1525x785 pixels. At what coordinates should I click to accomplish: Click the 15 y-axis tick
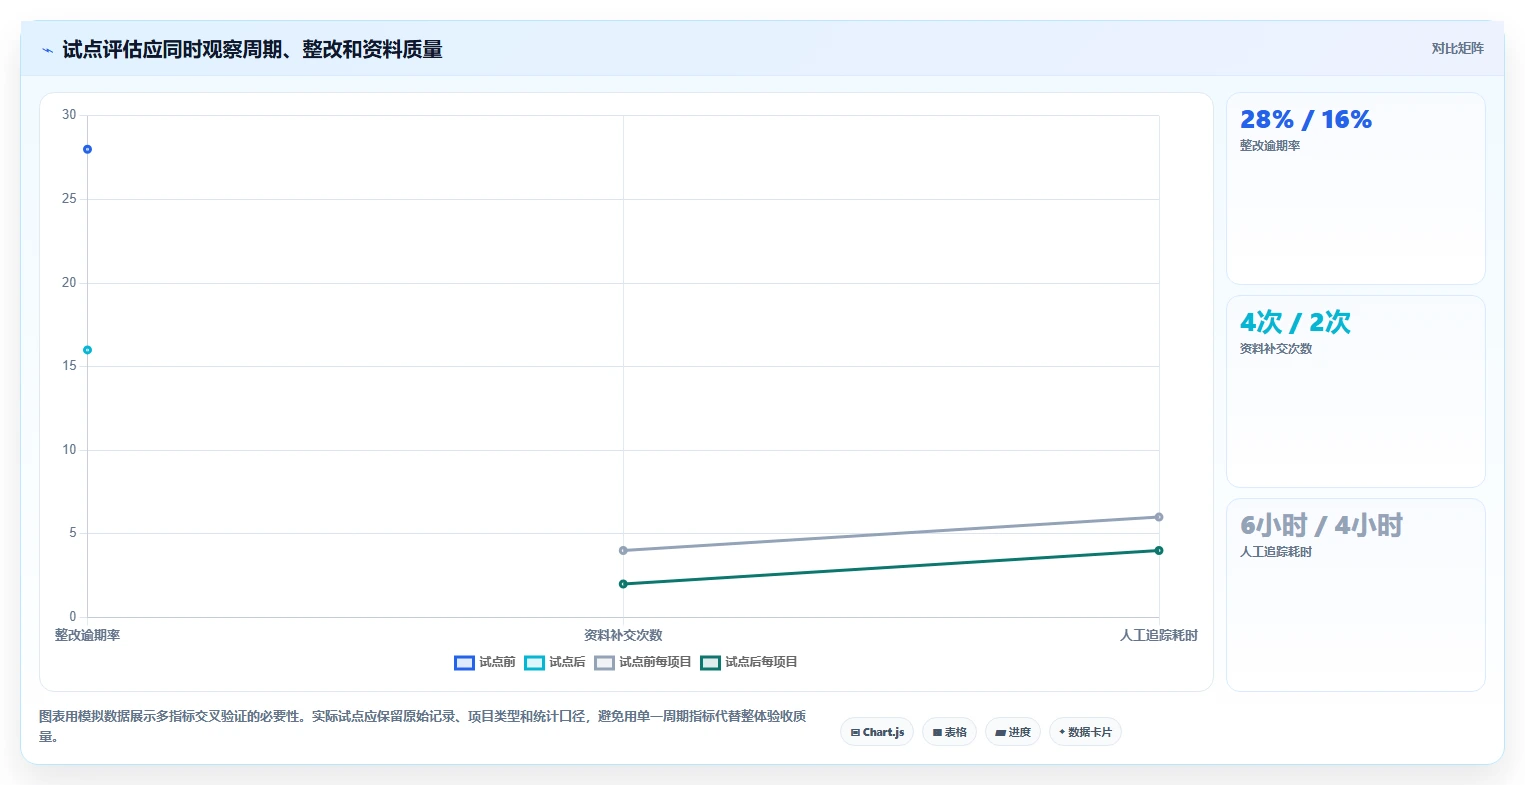[69, 366]
